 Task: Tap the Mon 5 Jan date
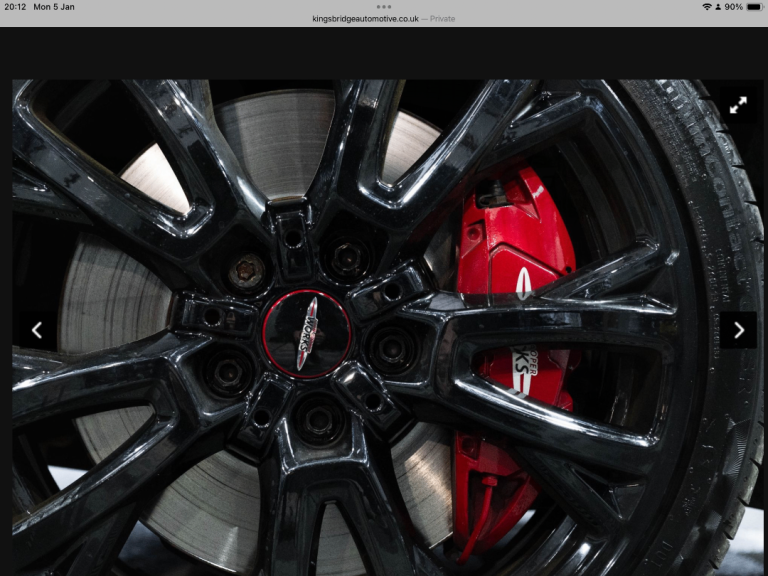tap(55, 7)
